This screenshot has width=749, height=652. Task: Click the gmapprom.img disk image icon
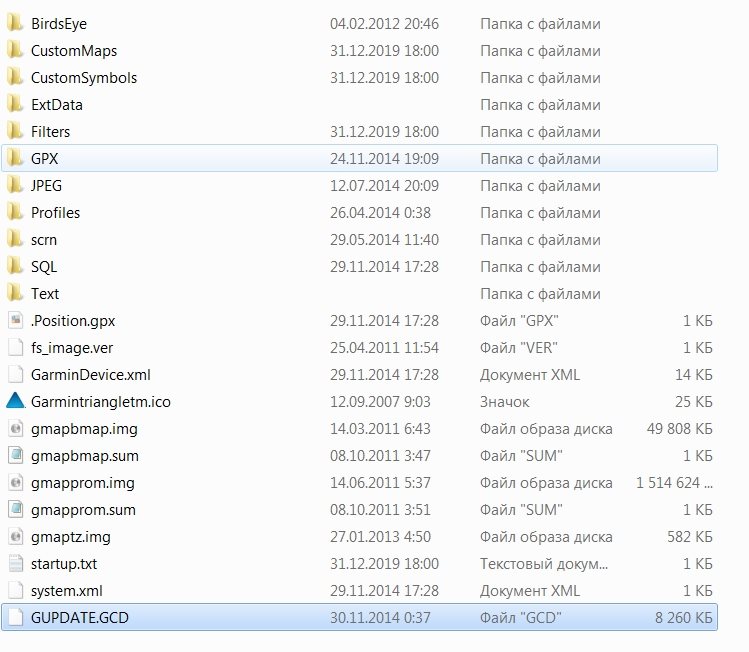point(15,482)
